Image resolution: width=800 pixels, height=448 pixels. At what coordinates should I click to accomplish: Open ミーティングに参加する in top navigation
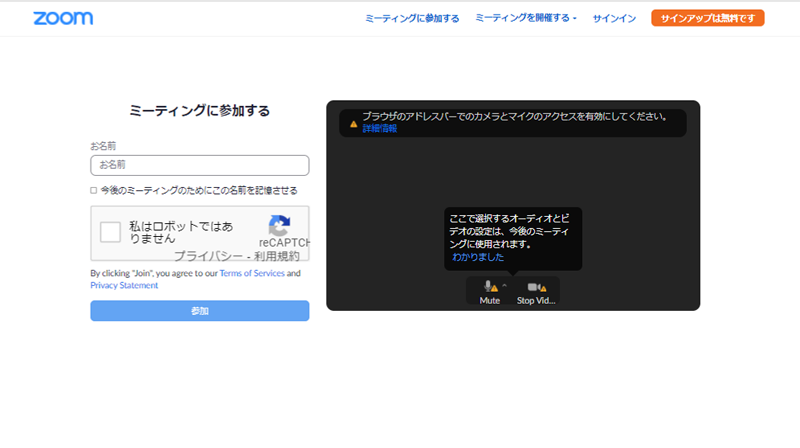coord(412,18)
